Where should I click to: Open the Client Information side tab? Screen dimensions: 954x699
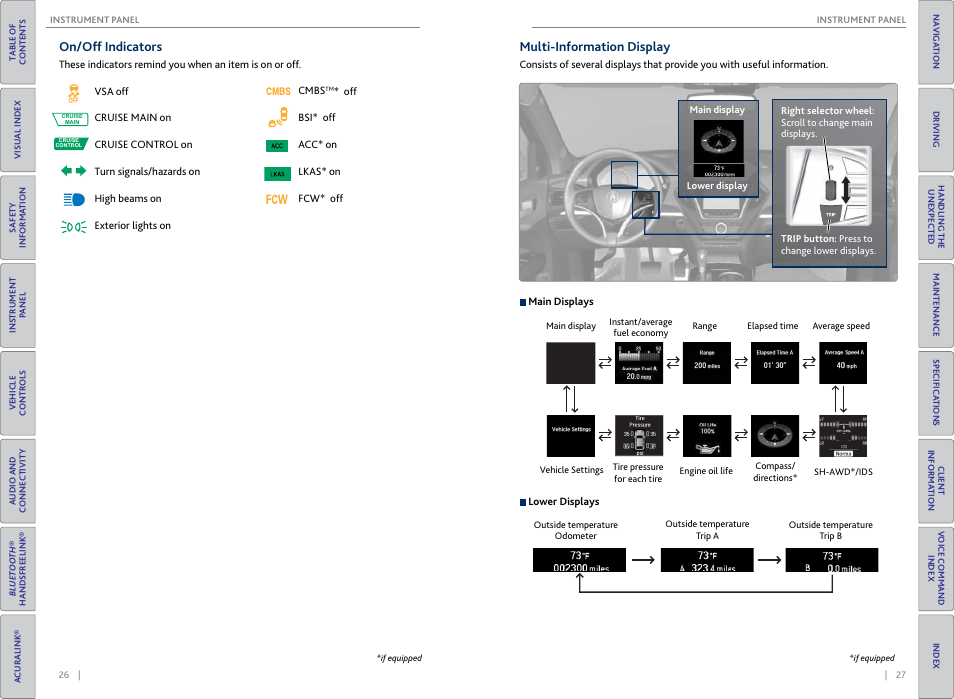point(936,481)
